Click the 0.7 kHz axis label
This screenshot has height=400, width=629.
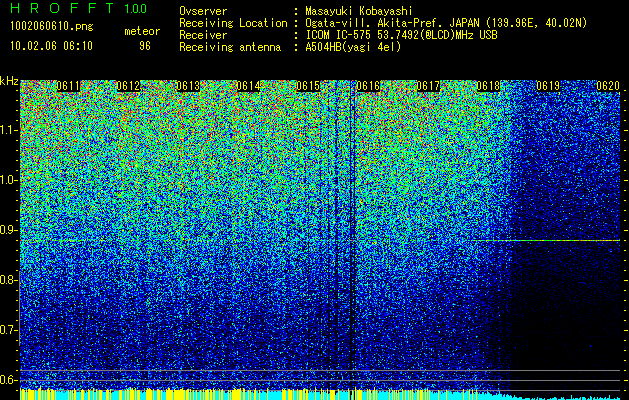8,330
